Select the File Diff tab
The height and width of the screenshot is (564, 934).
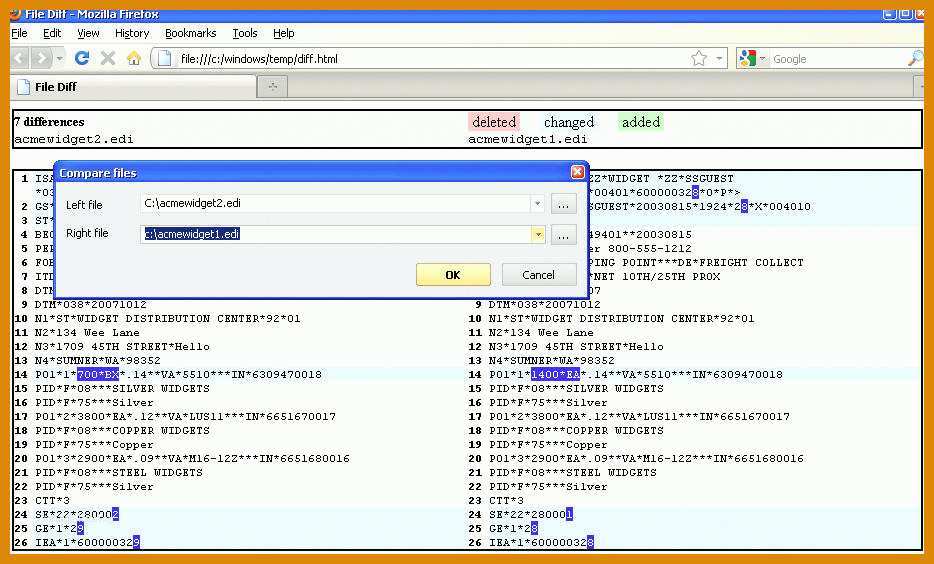(134, 87)
